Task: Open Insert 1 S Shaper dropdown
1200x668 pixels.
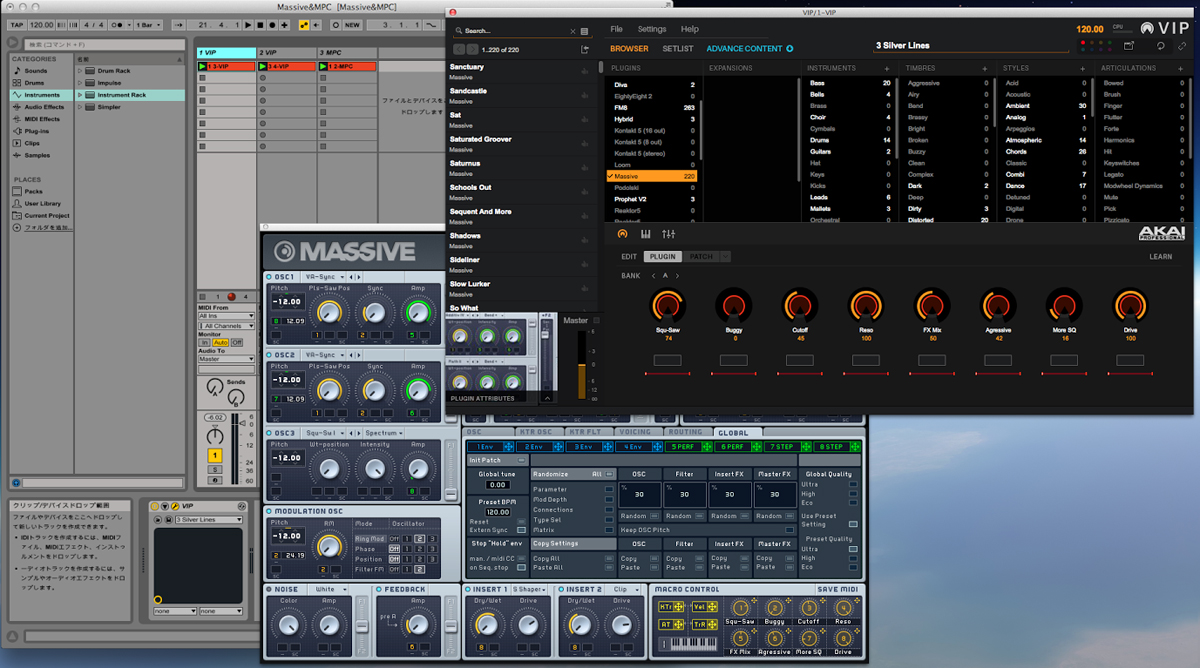Action: 530,589
